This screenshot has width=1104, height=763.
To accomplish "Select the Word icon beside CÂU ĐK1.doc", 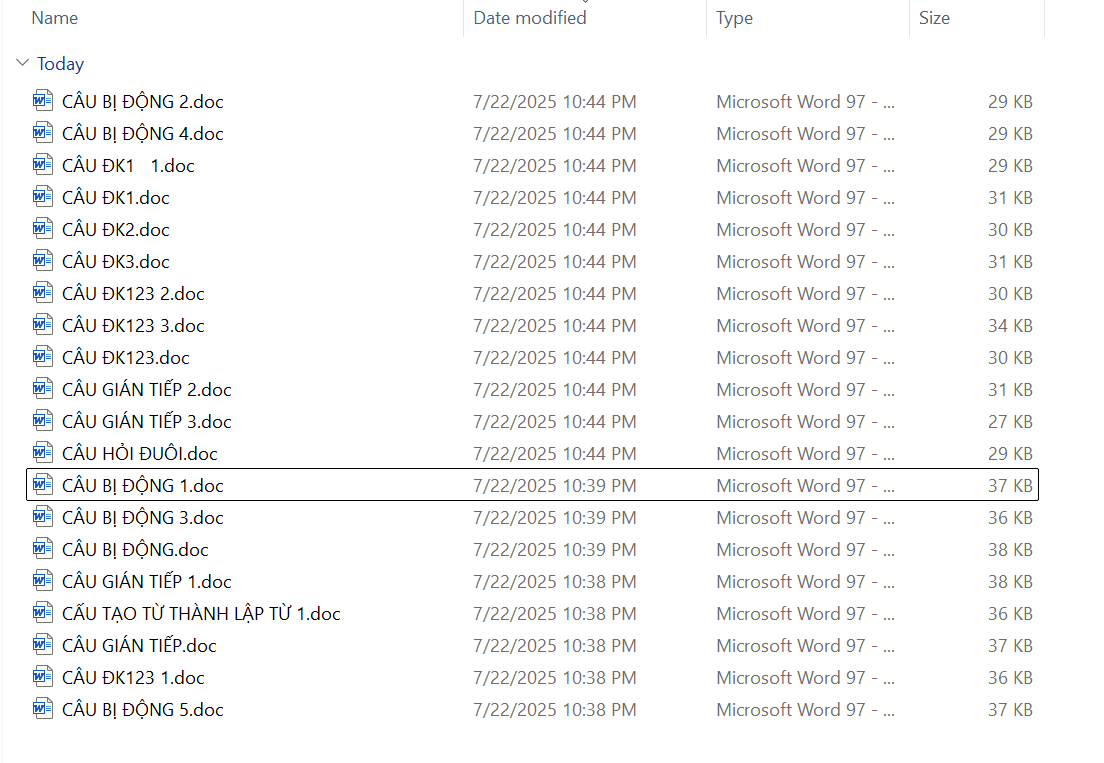I will click(43, 197).
